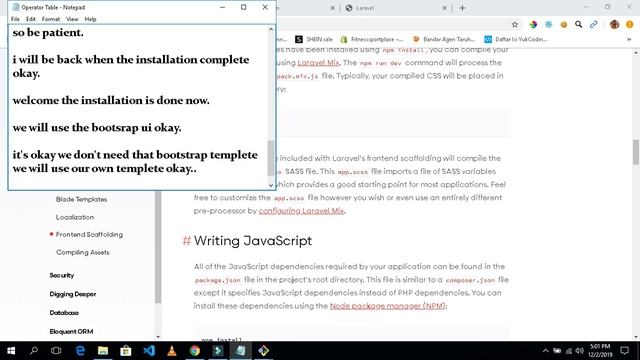This screenshot has width=640, height=360.
Task: Click the Notepad scrollbar up arrow
Action: pyautogui.click(x=271, y=29)
